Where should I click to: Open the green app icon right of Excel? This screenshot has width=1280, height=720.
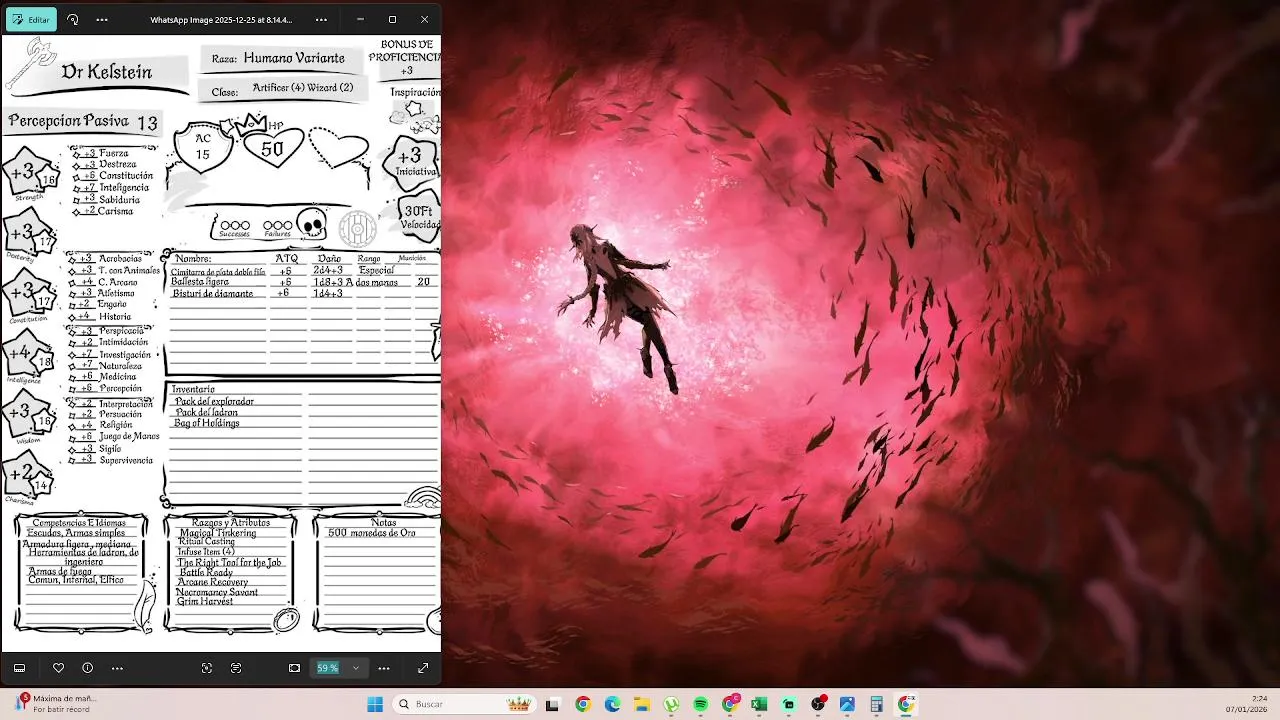click(x=789, y=704)
